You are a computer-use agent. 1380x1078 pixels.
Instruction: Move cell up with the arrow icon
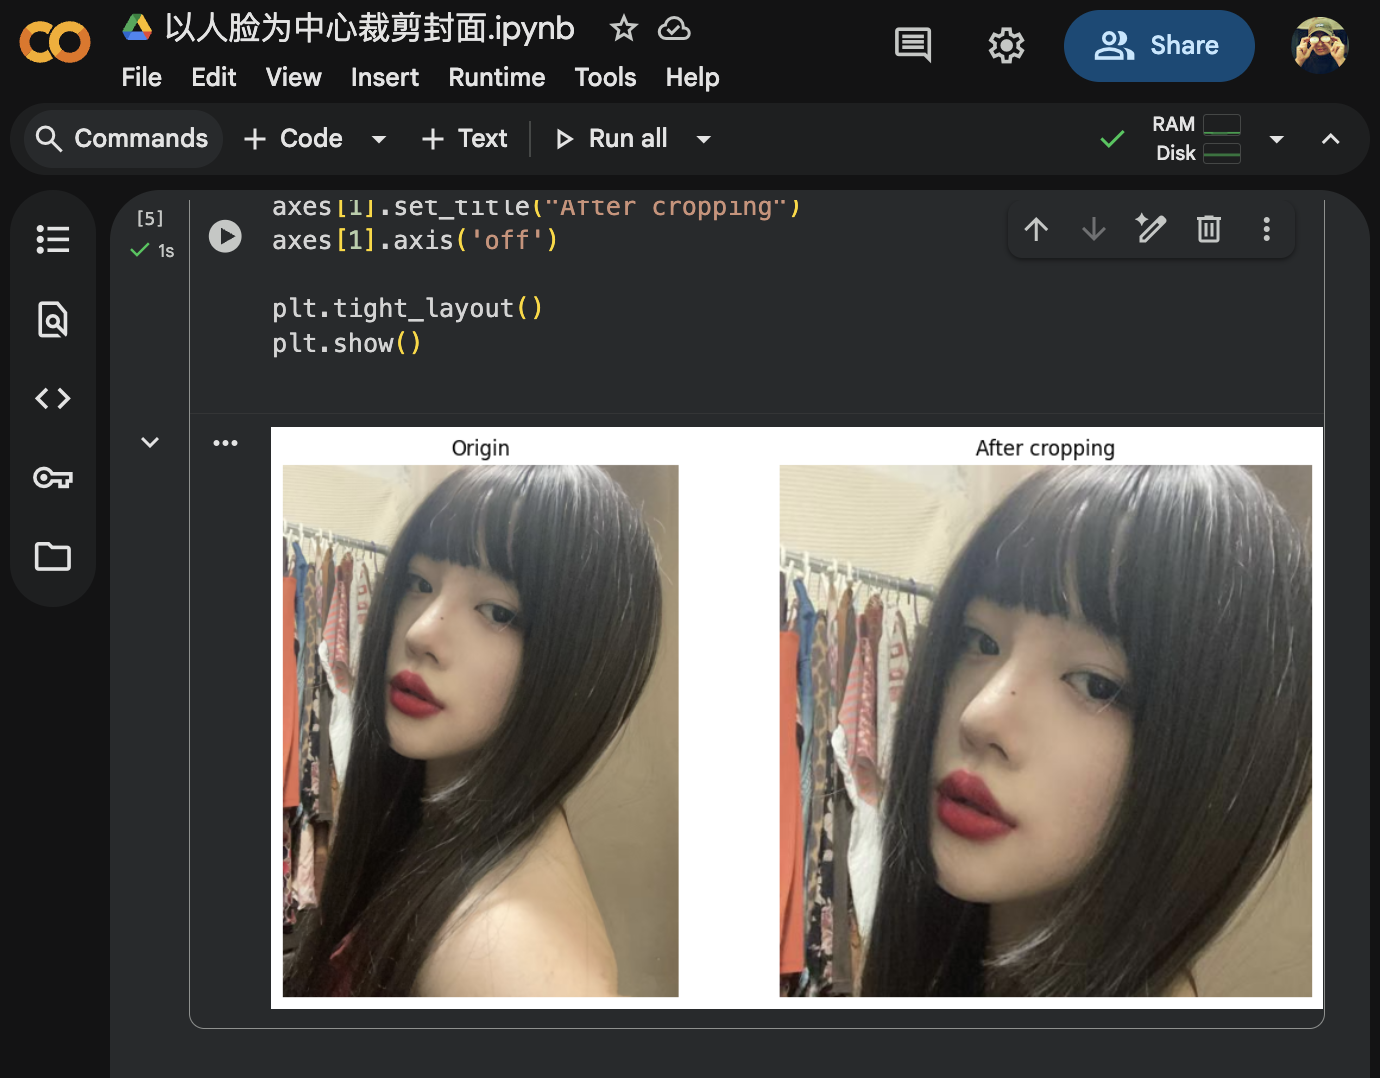pos(1036,230)
